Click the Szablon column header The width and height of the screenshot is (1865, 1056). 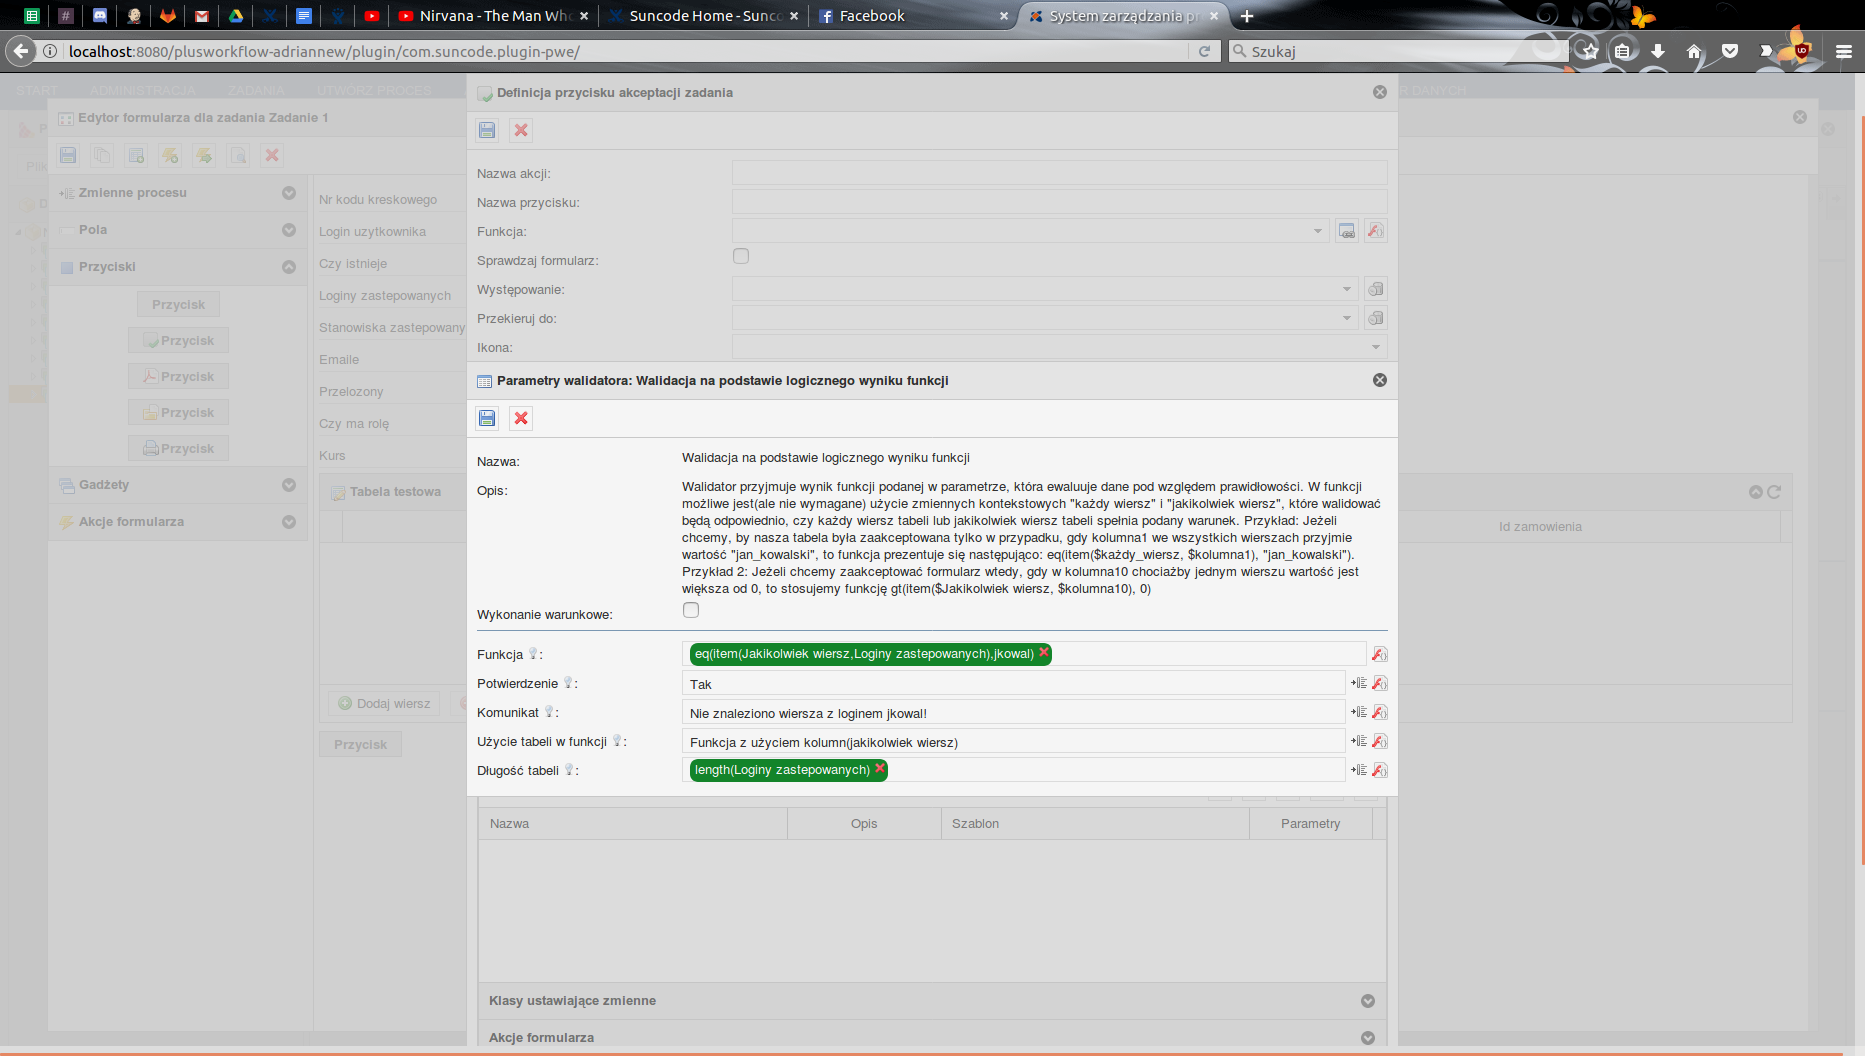1095,824
